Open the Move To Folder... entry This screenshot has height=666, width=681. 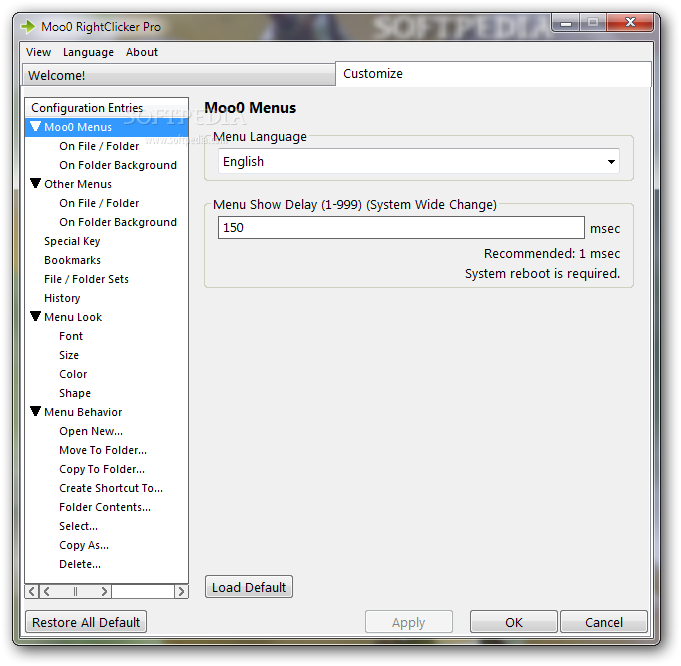pos(103,450)
